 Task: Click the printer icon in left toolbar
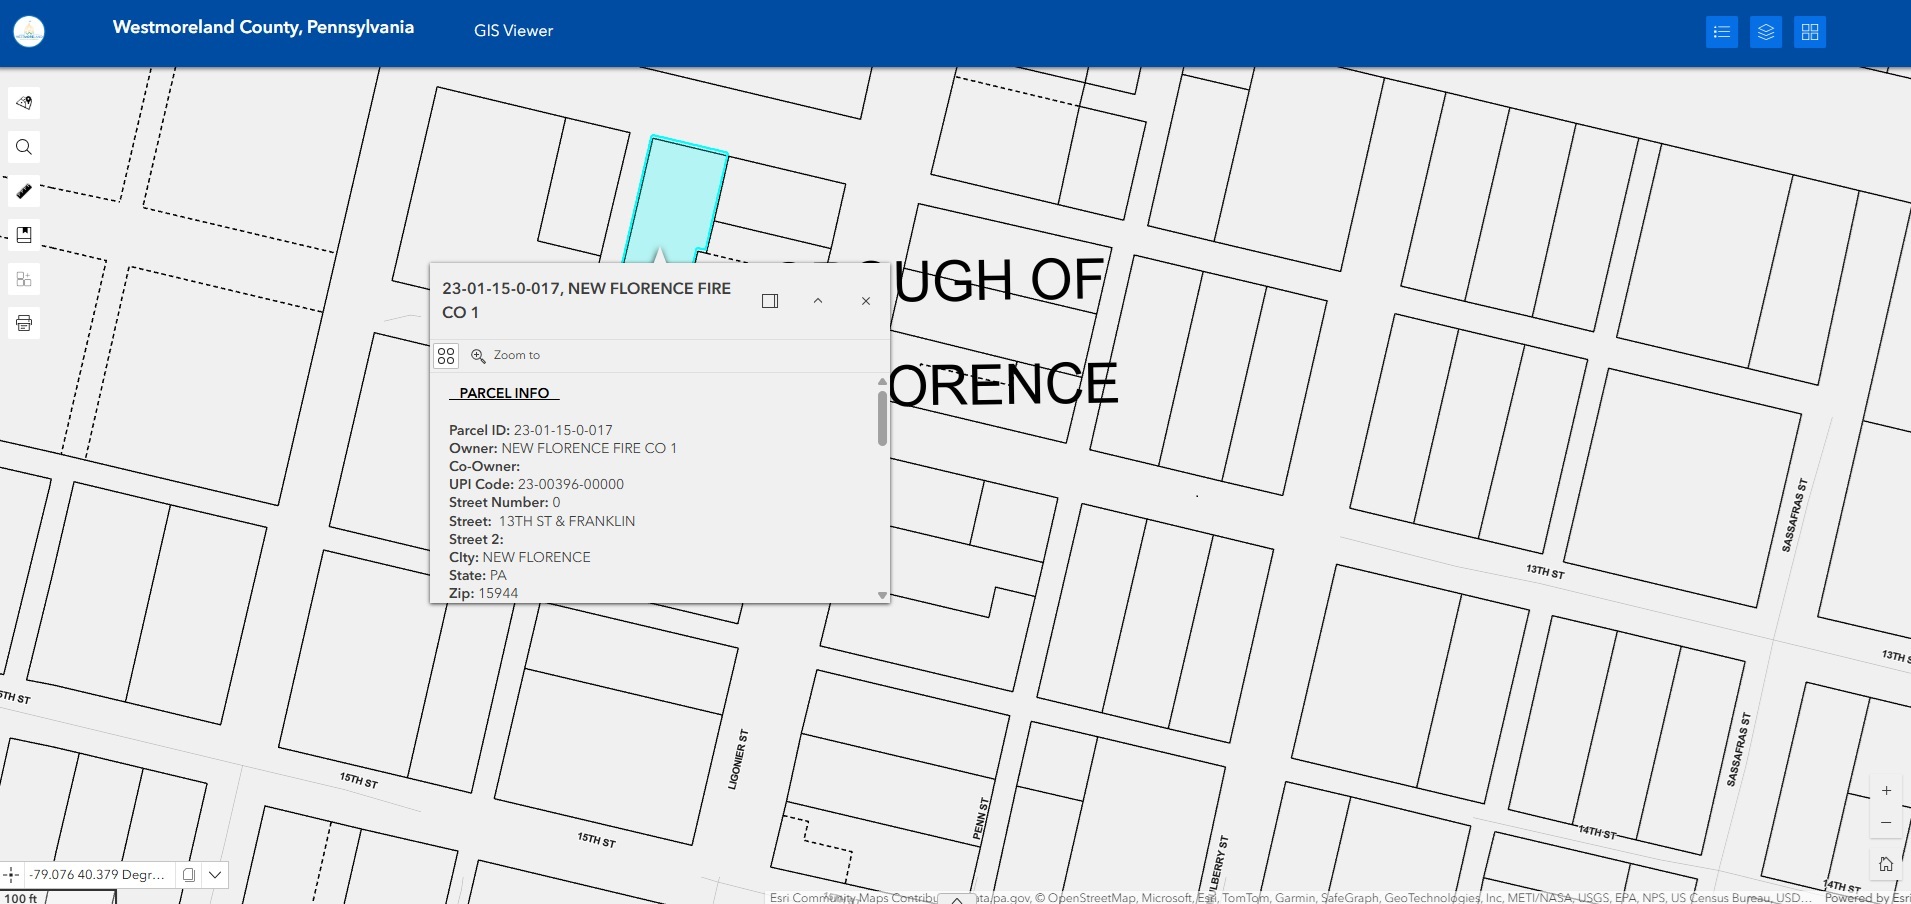click(x=24, y=323)
